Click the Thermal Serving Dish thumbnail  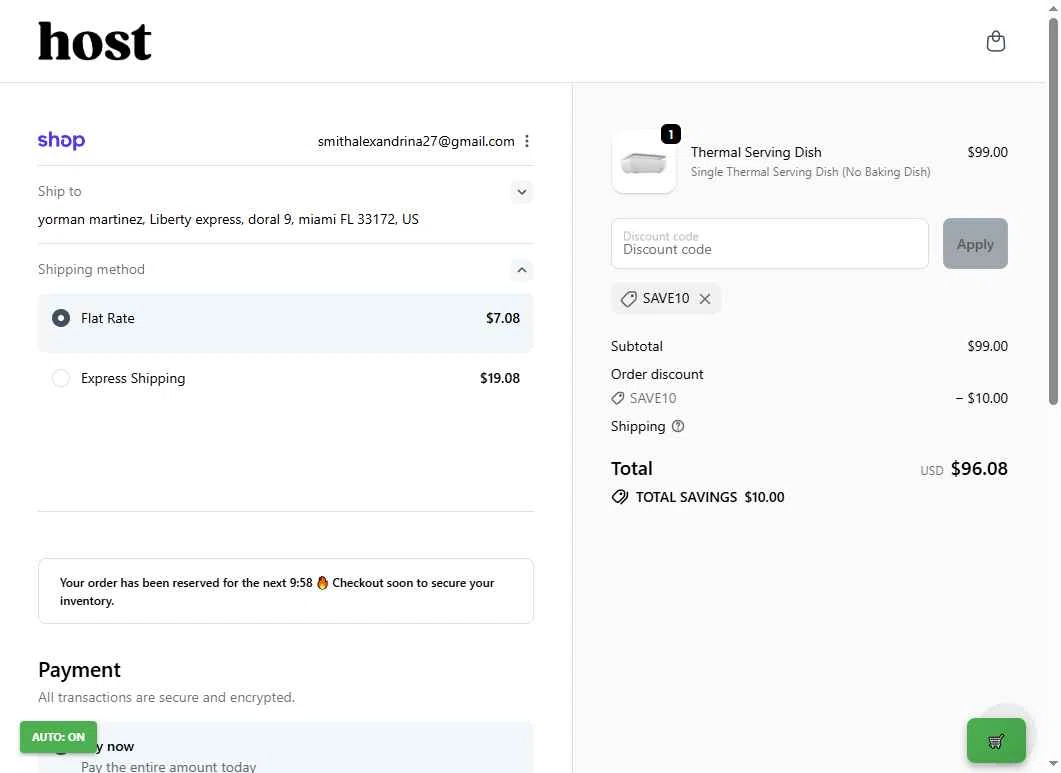(x=644, y=162)
